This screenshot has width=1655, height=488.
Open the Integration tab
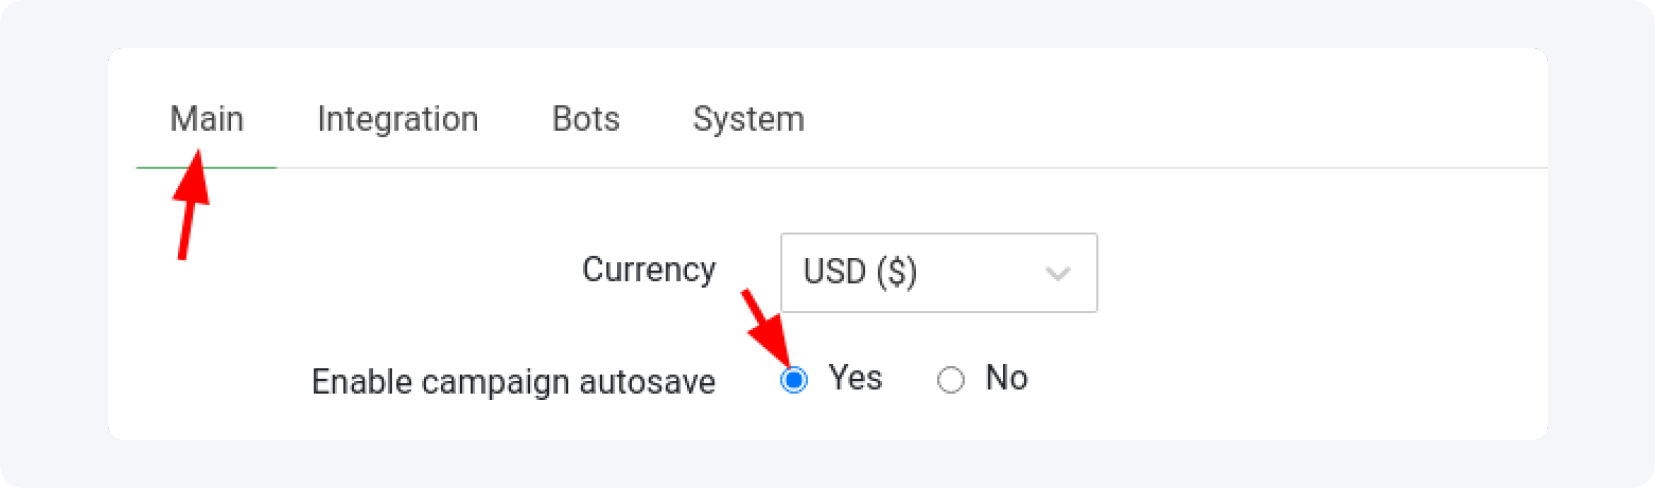coord(397,119)
